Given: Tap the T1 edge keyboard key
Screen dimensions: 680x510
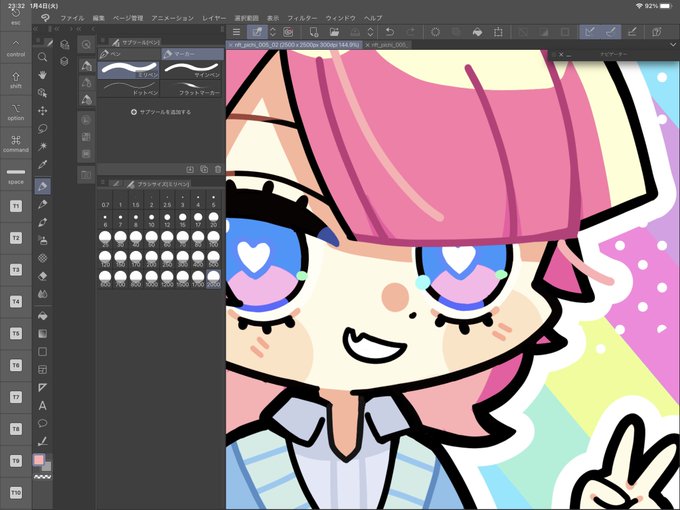Looking at the screenshot, I should (x=16, y=206).
